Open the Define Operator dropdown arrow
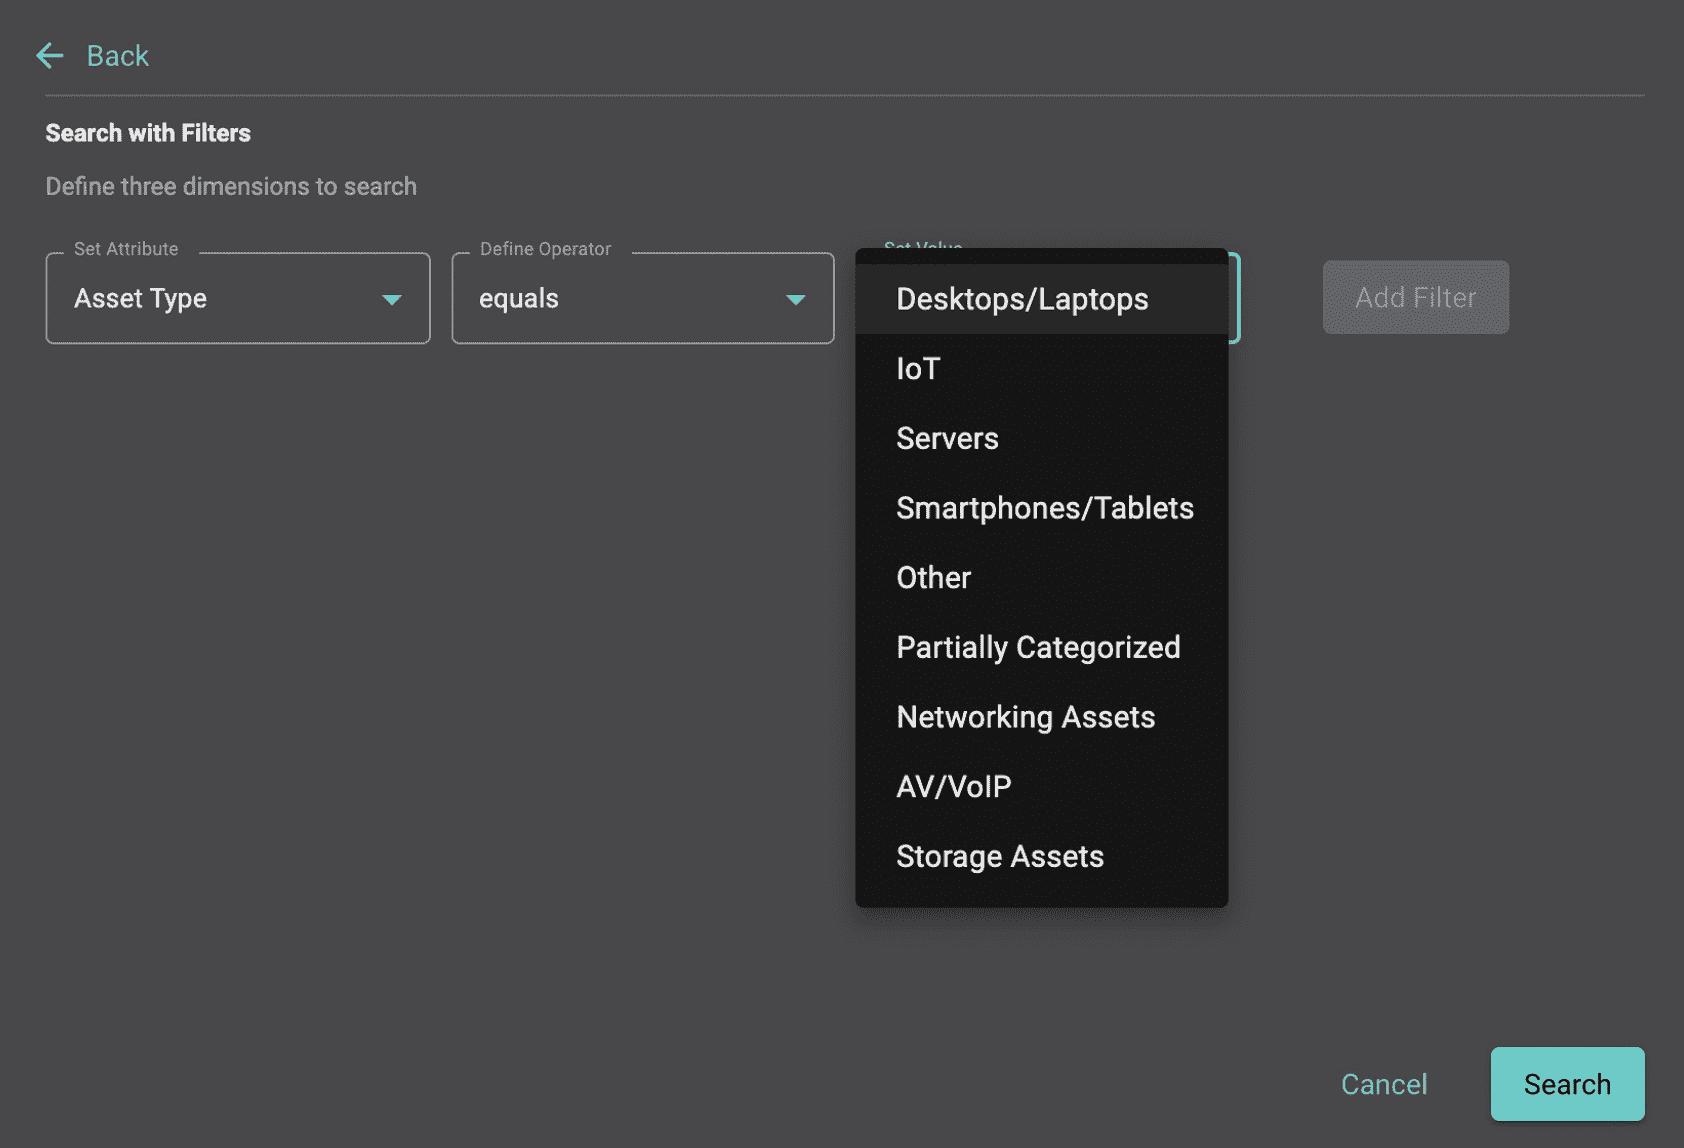The image size is (1684, 1148). [x=796, y=299]
